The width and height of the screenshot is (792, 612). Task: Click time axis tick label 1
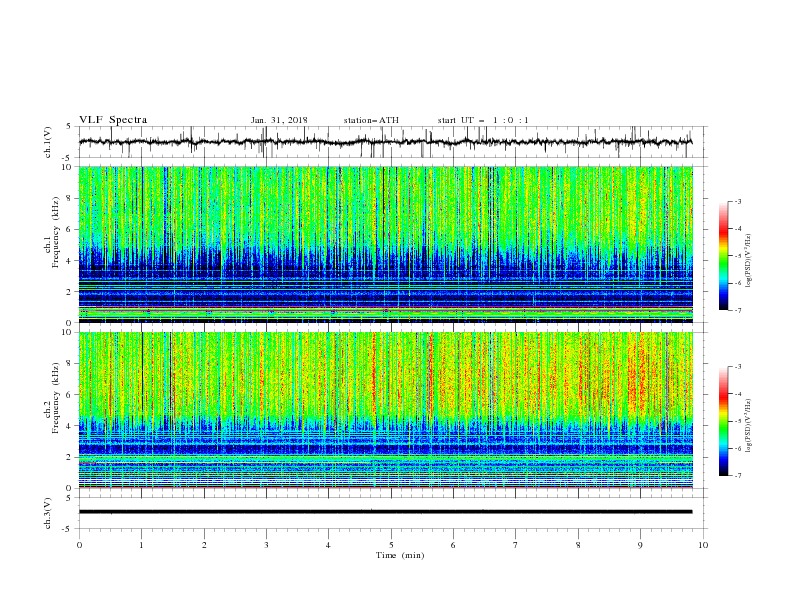141,545
